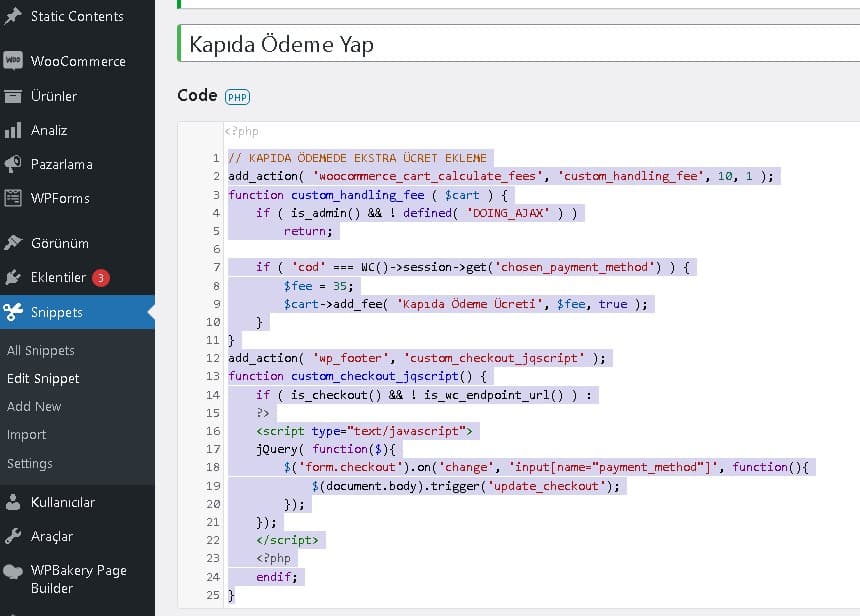860x616 pixels.
Task: Click the Static Contents pin icon
Action: click(13, 16)
